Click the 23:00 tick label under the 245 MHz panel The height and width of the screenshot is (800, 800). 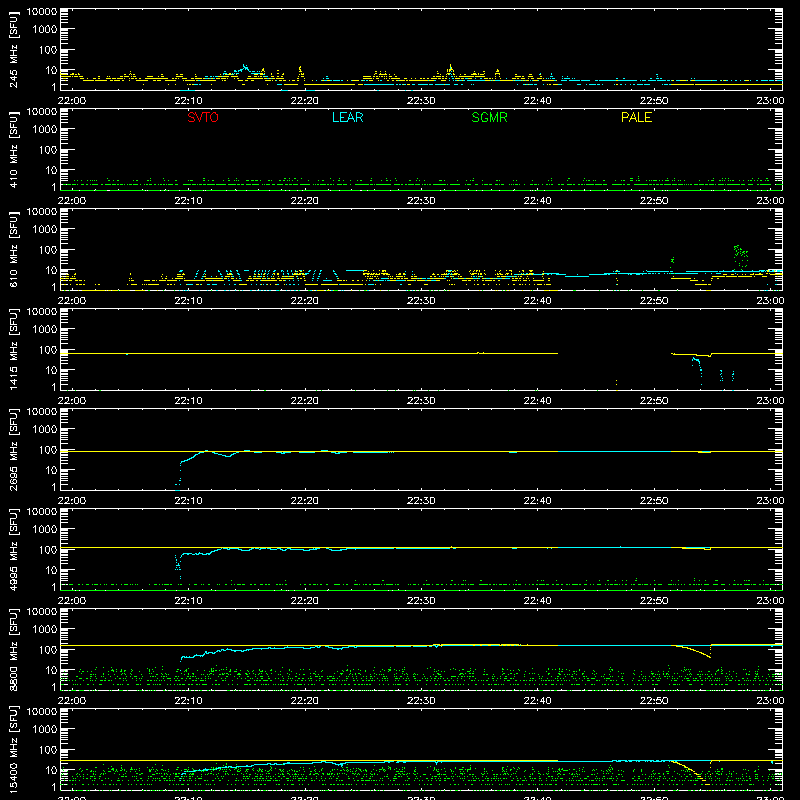(770, 101)
